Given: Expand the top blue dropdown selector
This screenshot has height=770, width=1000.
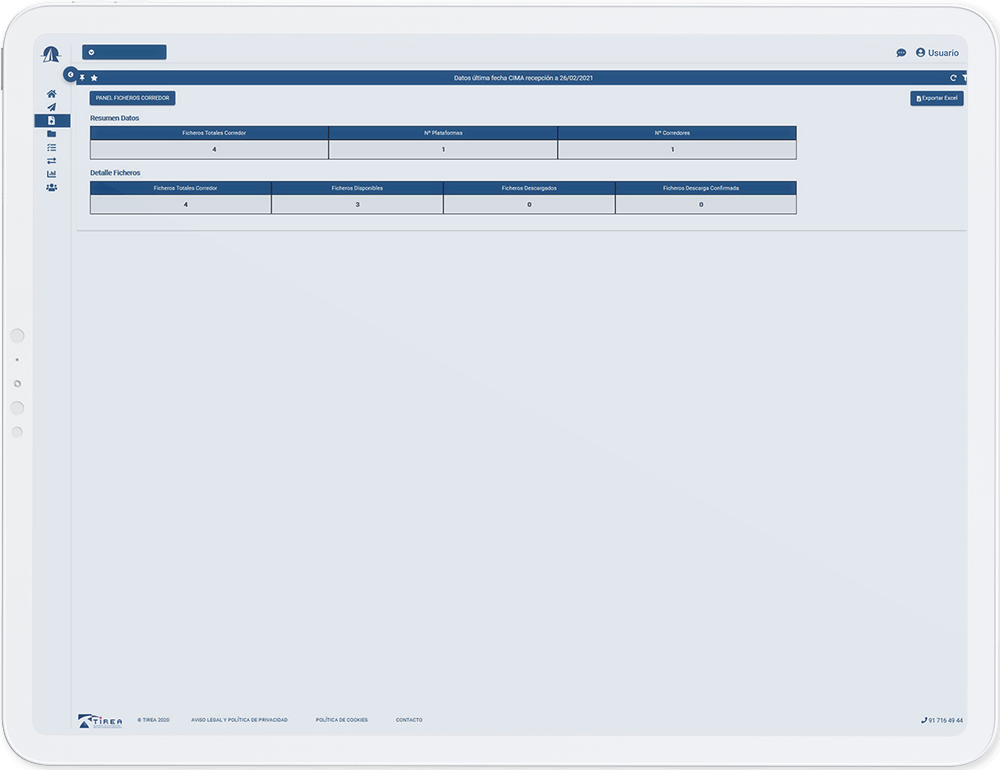Looking at the screenshot, I should (124, 52).
